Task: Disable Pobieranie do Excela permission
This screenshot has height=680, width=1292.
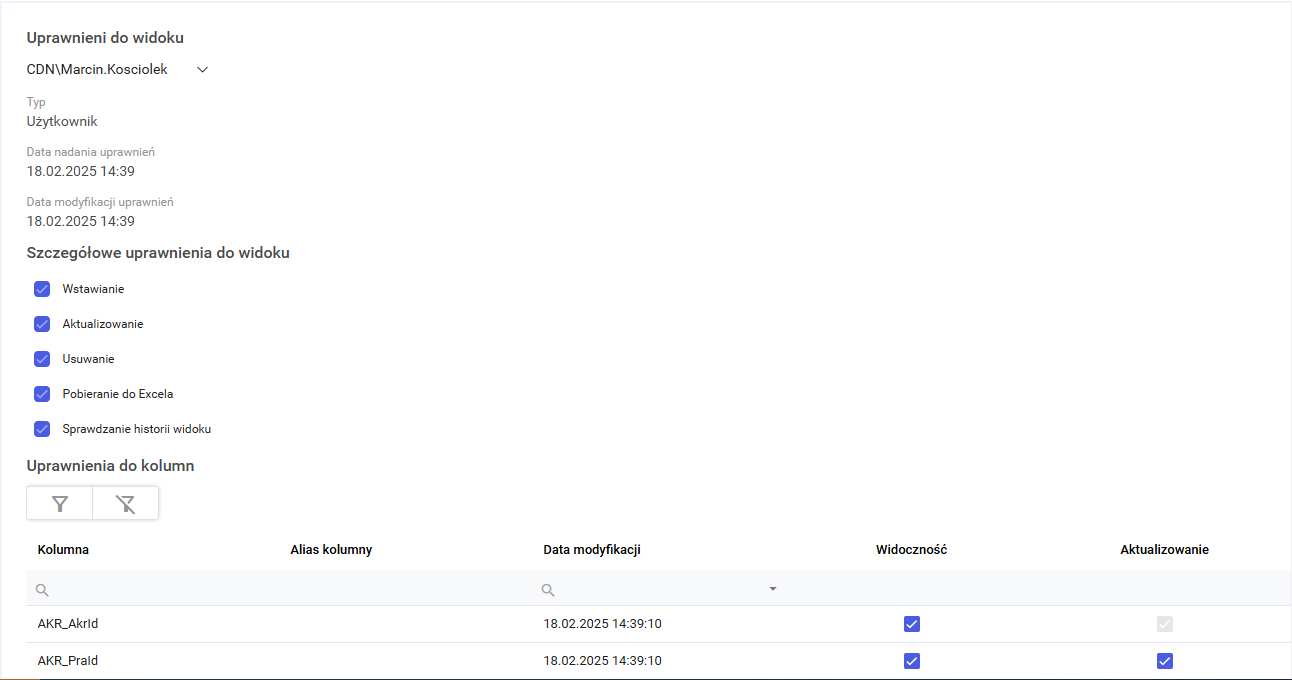Action: click(x=42, y=394)
